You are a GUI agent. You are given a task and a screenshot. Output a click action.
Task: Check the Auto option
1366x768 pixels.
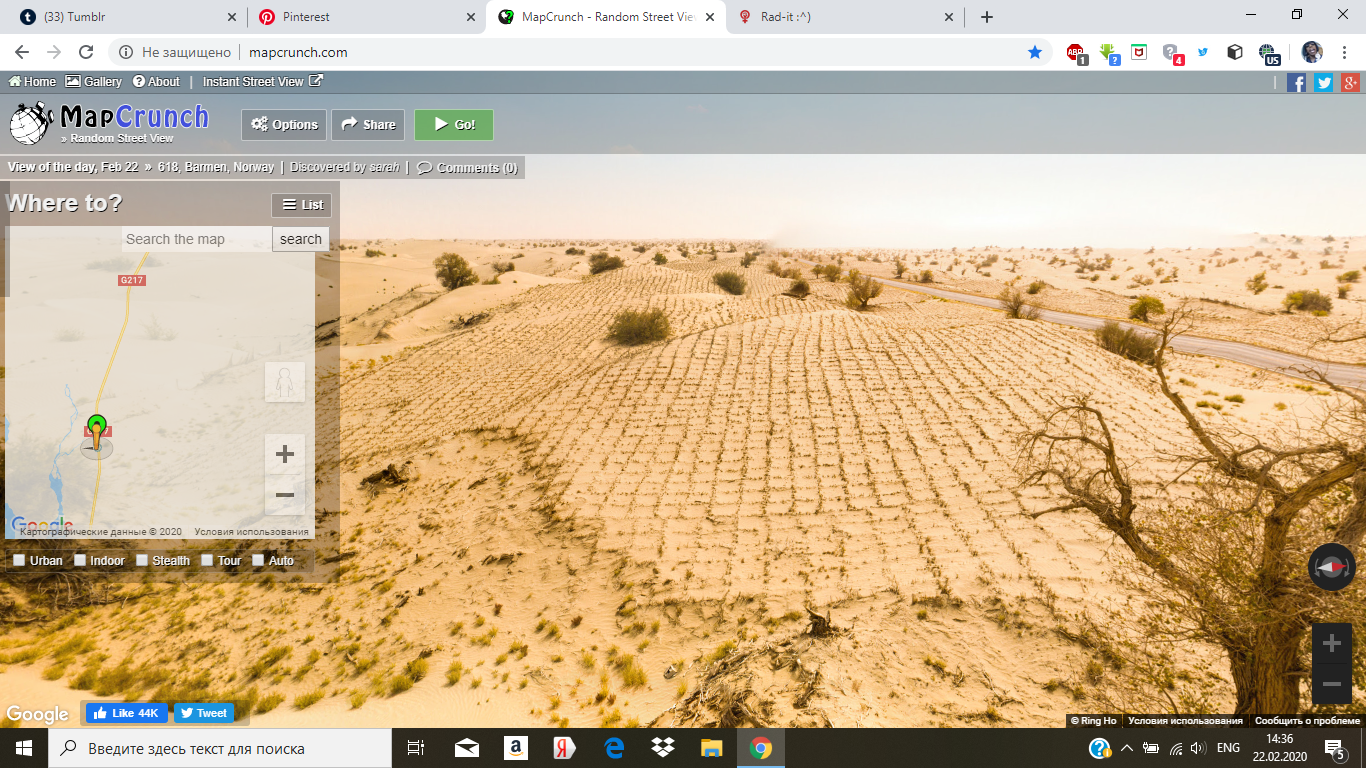258,560
